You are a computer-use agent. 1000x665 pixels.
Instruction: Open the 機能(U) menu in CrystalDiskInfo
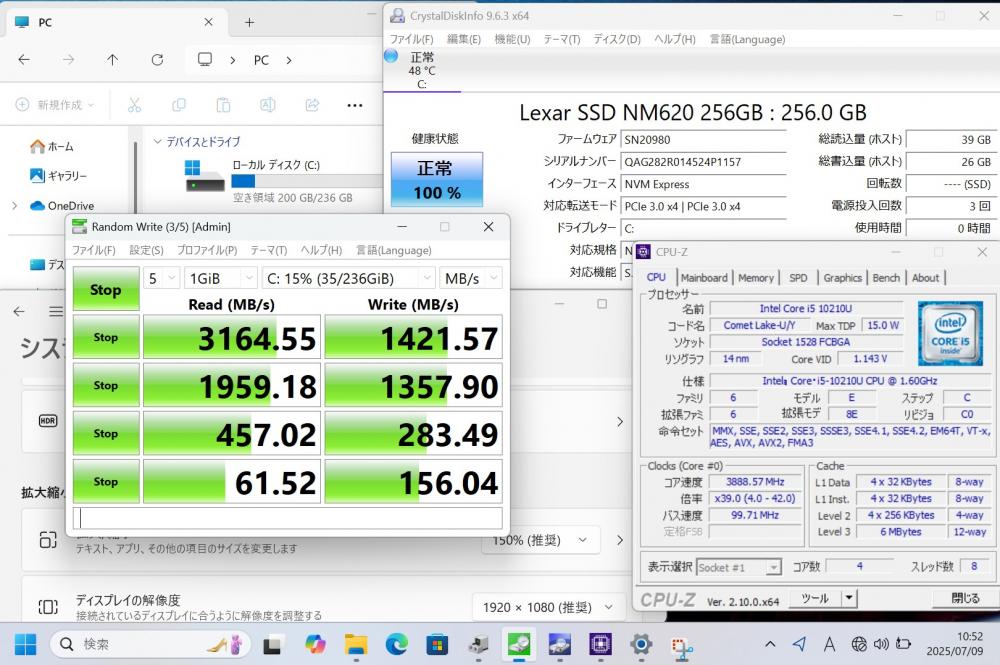tap(512, 39)
